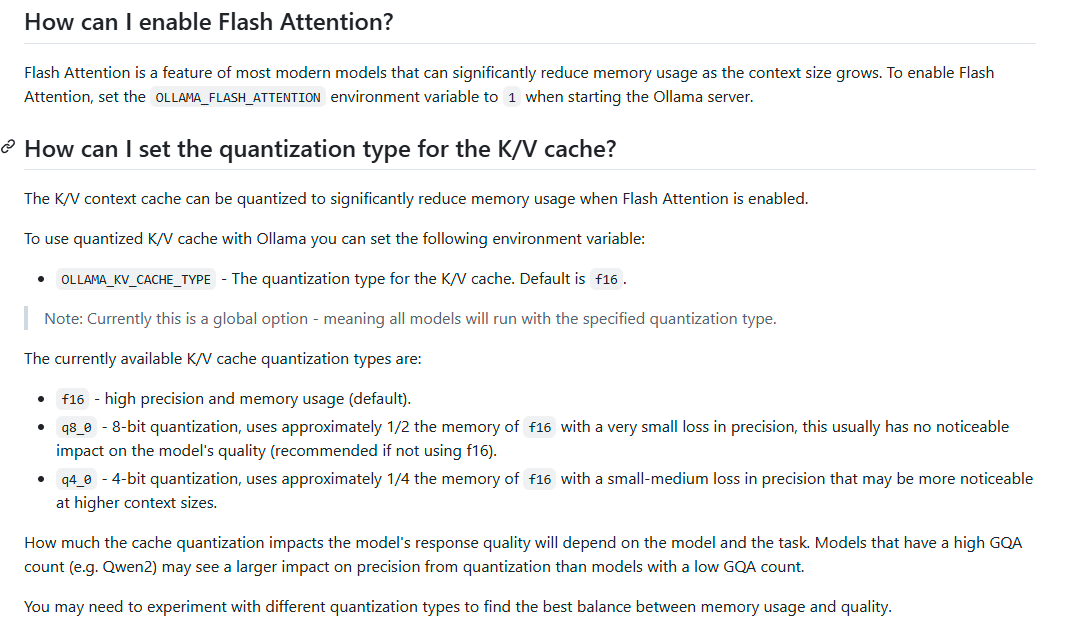Image resolution: width=1081 pixels, height=633 pixels.
Task: Click the text 'high precision and memory usage (default)'
Action: (258, 399)
